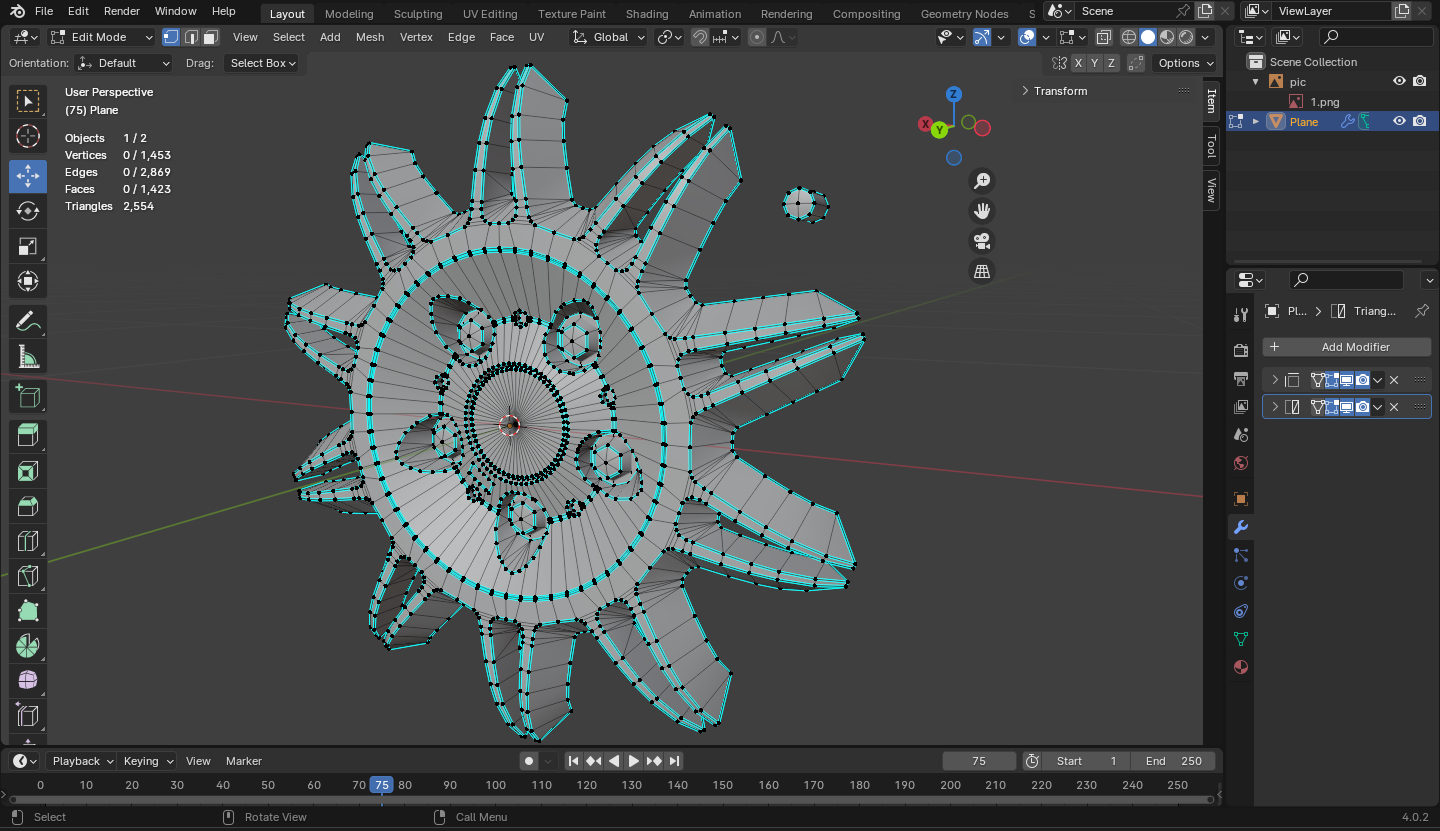Viewport: 1440px width, 831px height.
Task: Jump to the timeline end frame
Action: pyautogui.click(x=675, y=761)
